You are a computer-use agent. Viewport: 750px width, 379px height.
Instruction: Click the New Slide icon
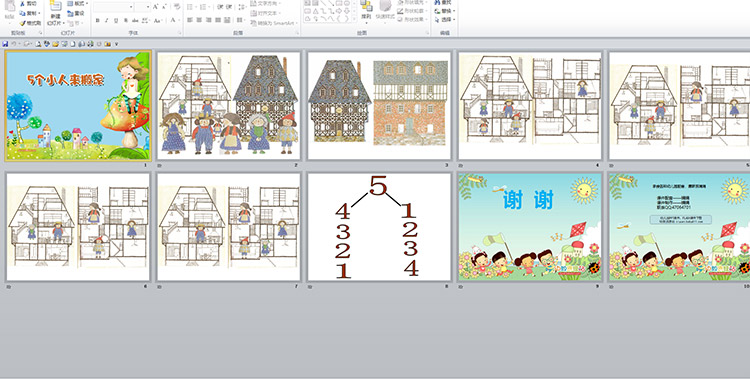pos(55,7)
